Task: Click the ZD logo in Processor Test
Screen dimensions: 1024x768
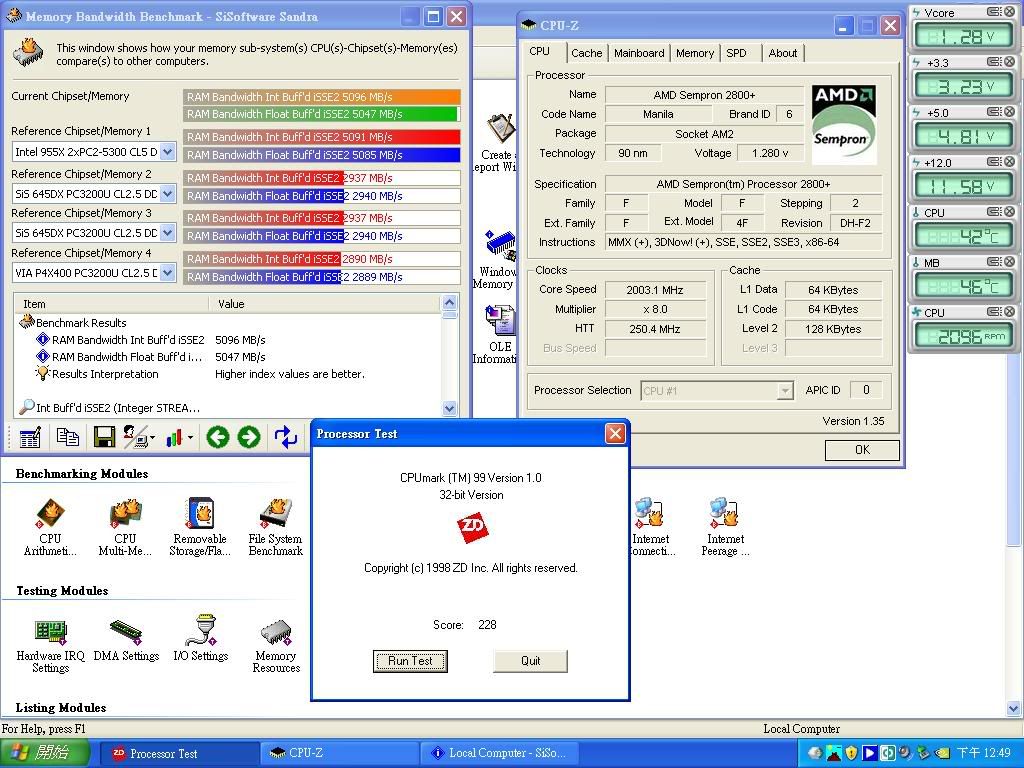Action: pos(472,528)
